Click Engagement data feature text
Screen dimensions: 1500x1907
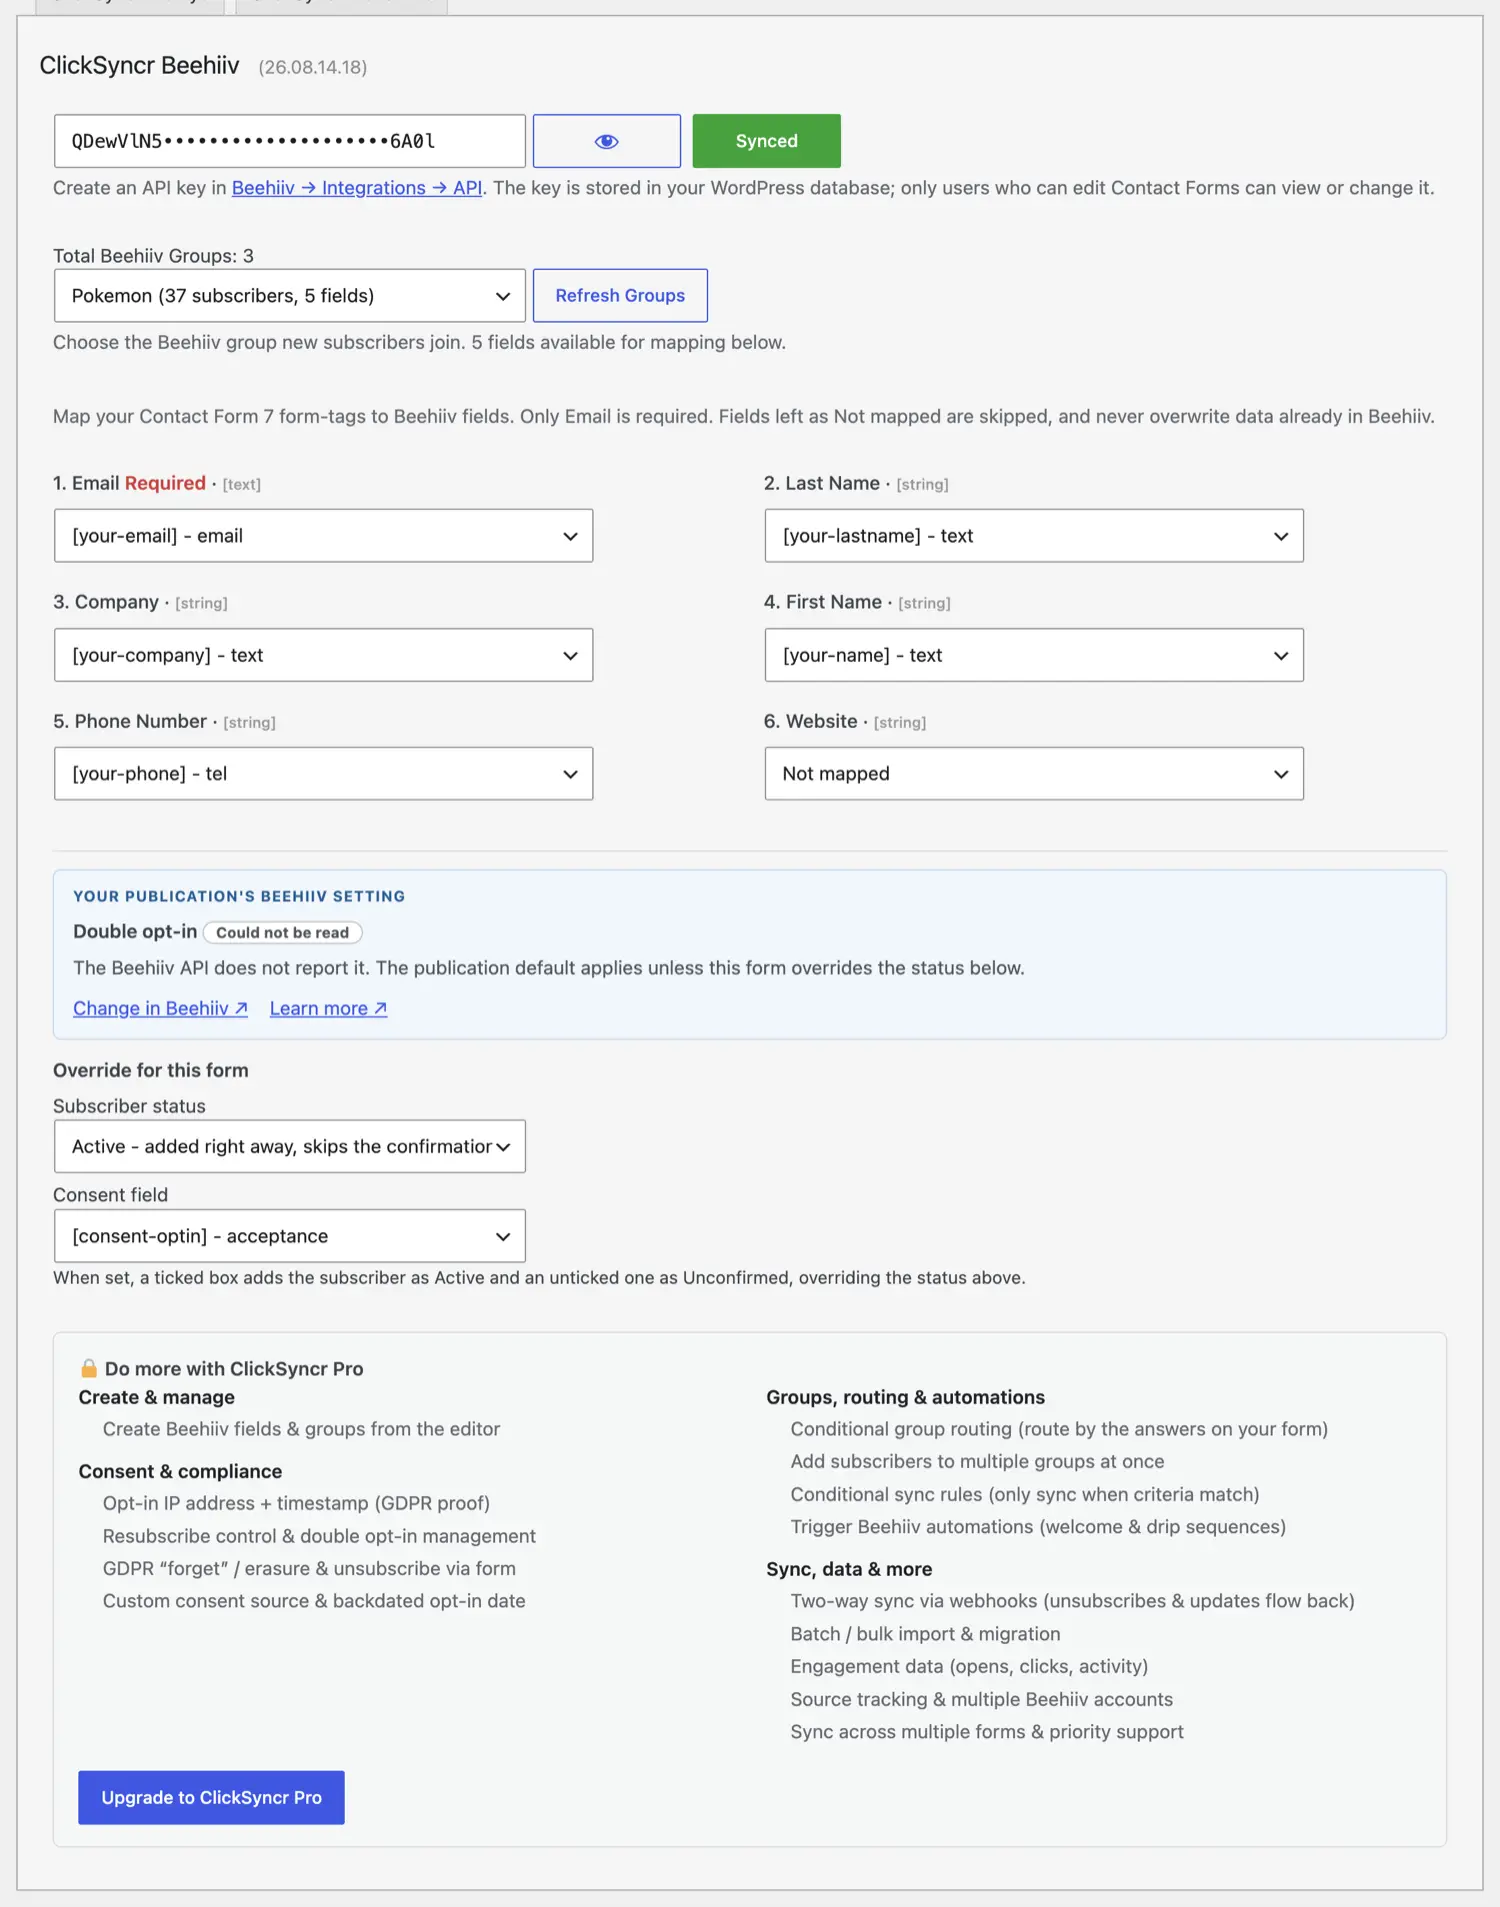click(969, 1666)
